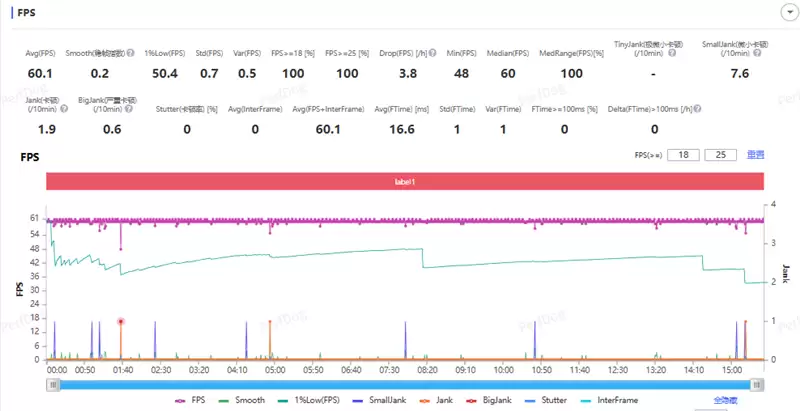The image size is (800, 411).
Task: Click the red BigJank marker near 01:40
Action: coord(121,322)
